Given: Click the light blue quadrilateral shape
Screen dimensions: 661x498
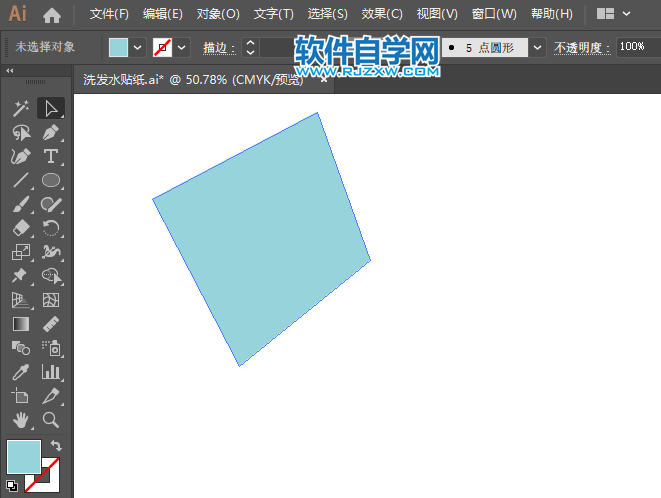Looking at the screenshot, I should (263, 239).
